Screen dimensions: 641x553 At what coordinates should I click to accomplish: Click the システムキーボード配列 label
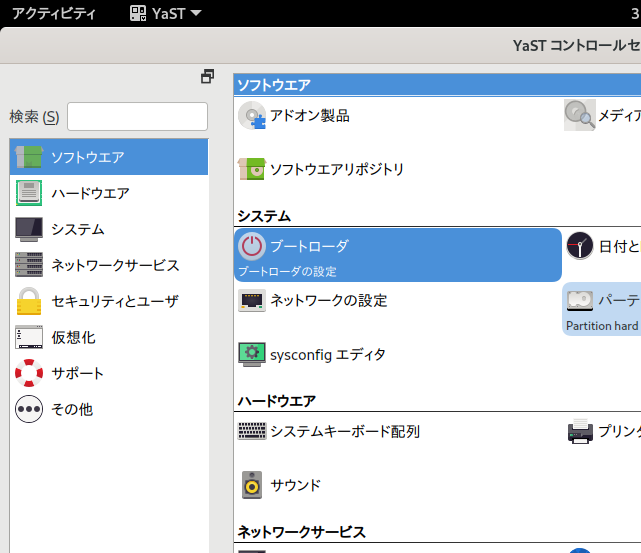point(345,431)
